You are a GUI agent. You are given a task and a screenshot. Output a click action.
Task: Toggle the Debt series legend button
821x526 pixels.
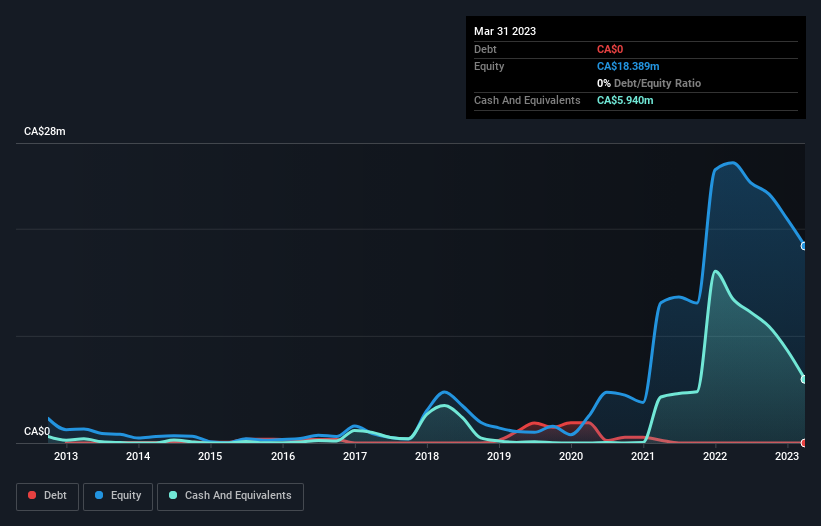click(48, 496)
